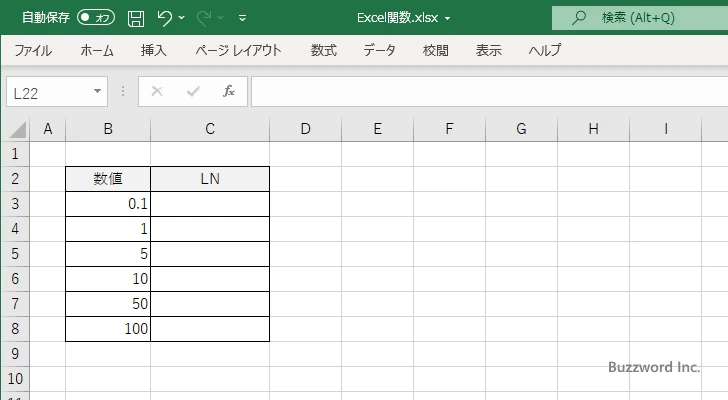Select row 5 header
Image resolution: width=728 pixels, height=400 pixels.
coord(15,254)
